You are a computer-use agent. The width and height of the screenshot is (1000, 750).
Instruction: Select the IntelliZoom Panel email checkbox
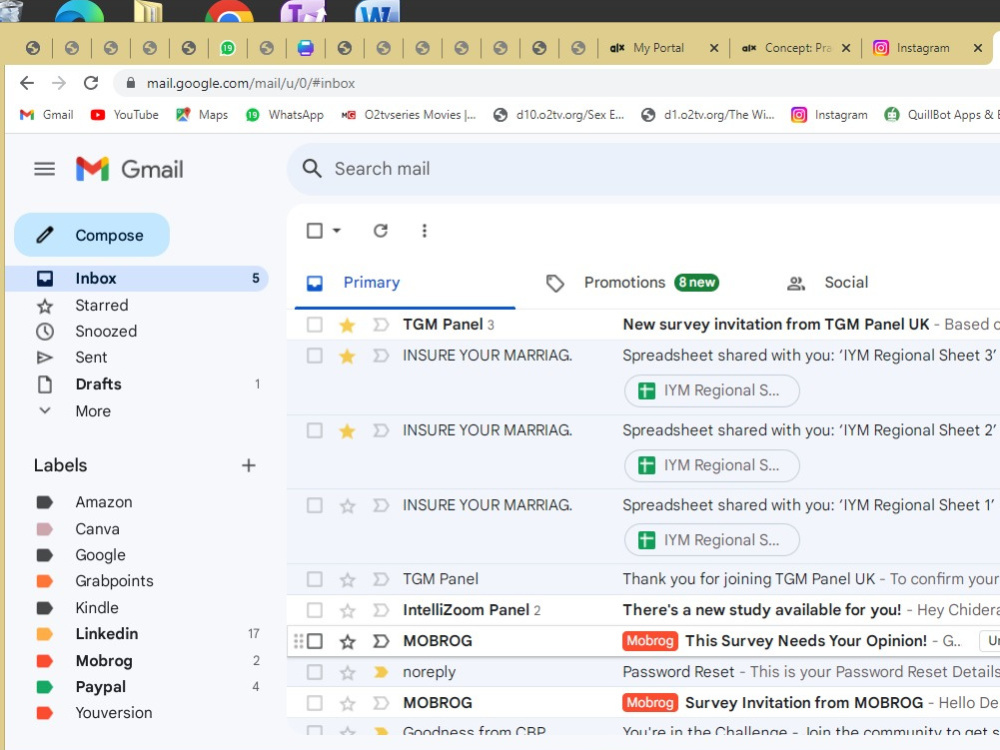coord(314,610)
